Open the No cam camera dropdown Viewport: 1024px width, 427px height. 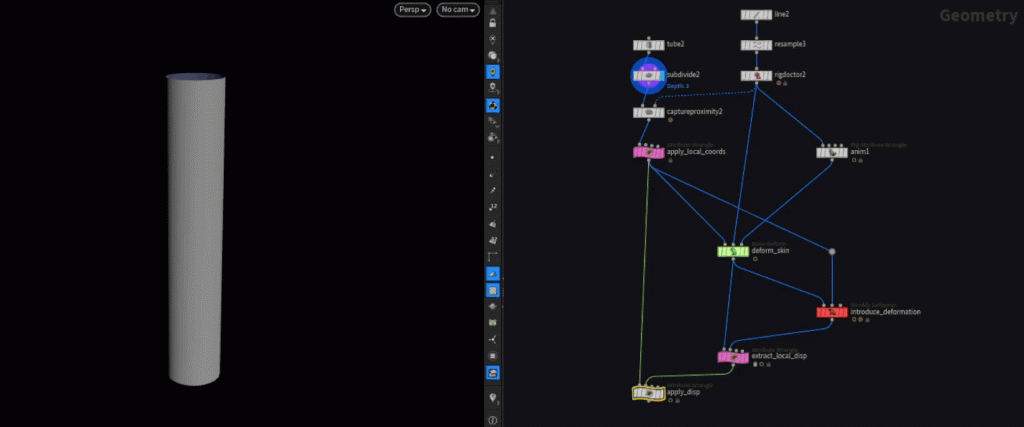(459, 10)
